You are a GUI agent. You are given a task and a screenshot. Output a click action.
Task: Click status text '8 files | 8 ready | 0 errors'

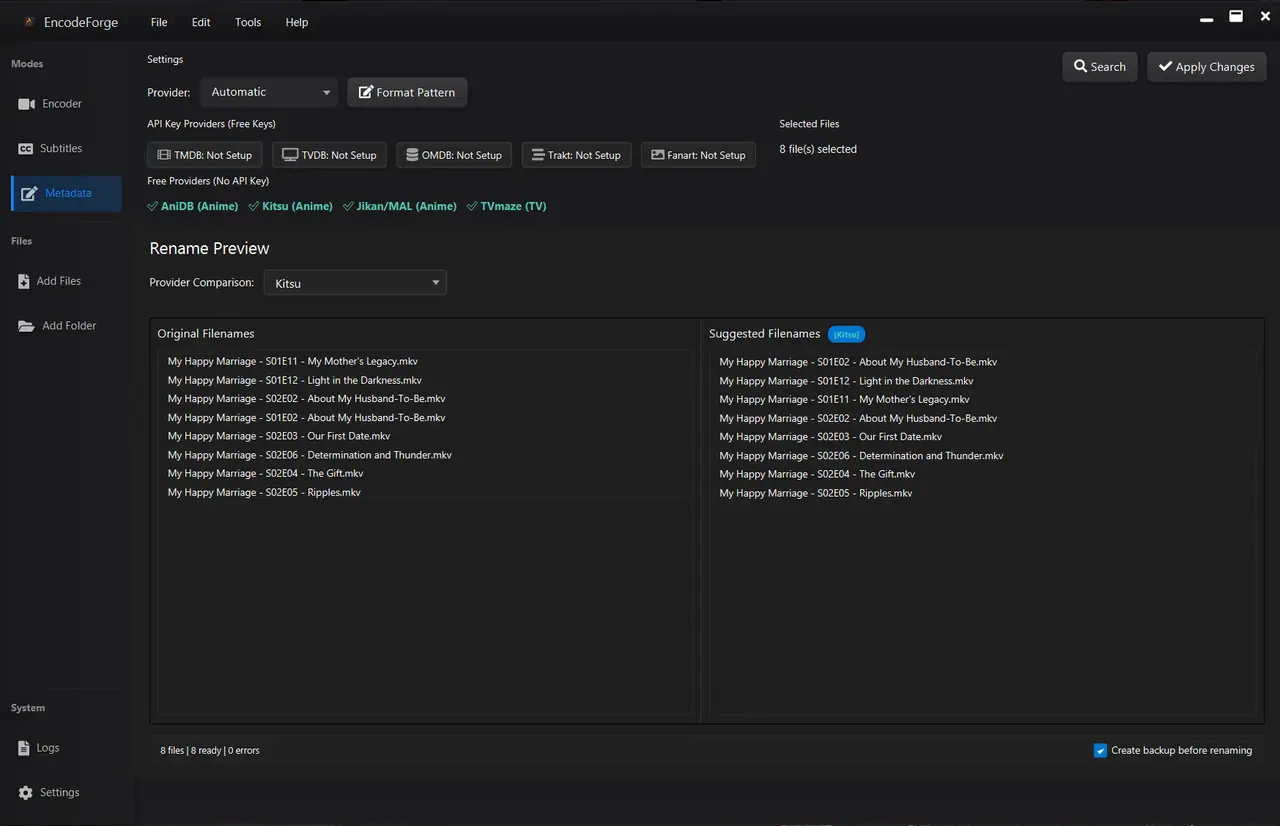210,750
